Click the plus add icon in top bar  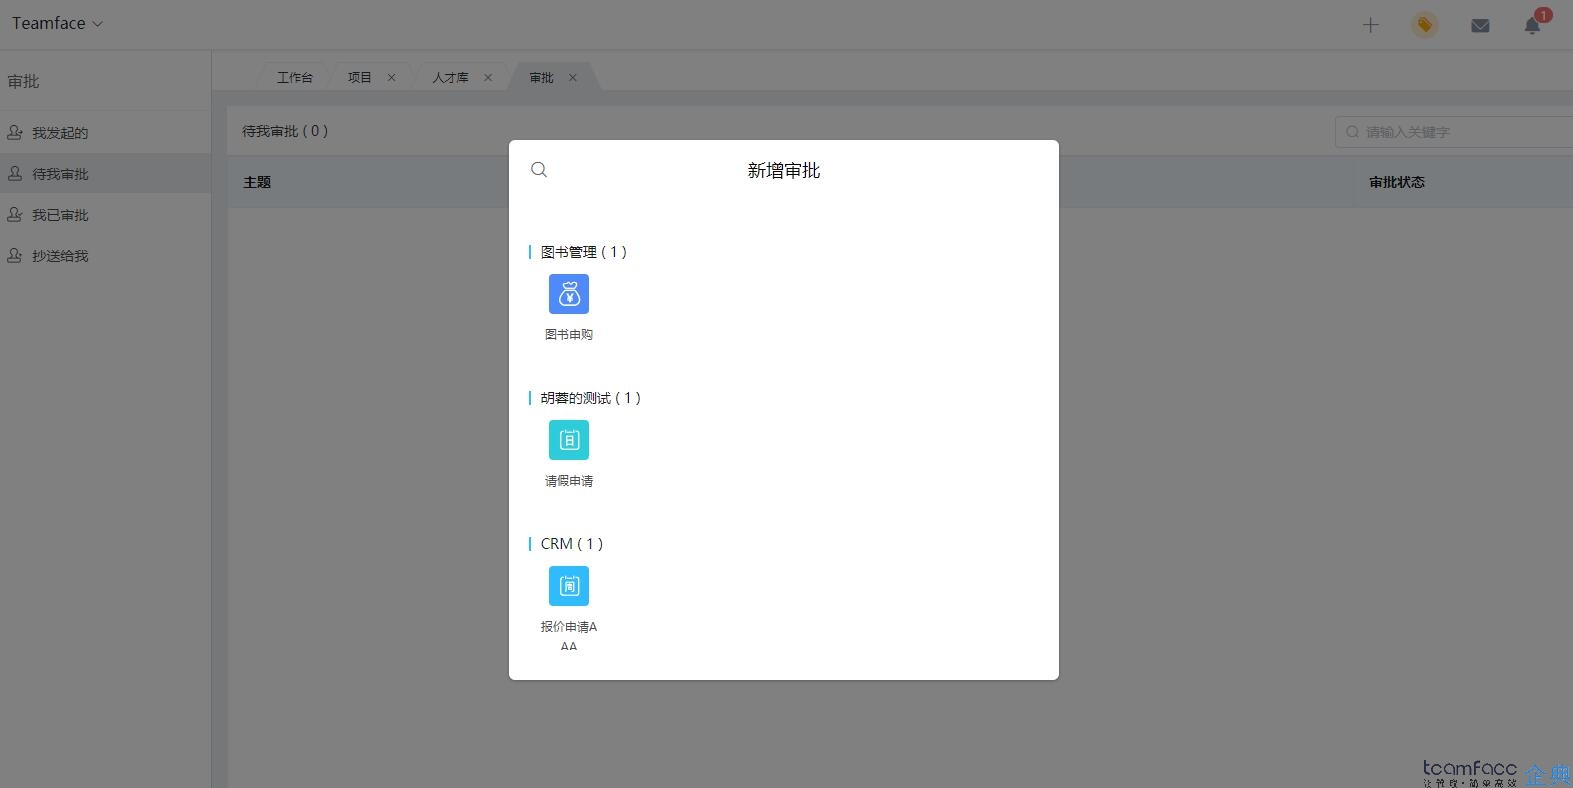[x=1371, y=25]
